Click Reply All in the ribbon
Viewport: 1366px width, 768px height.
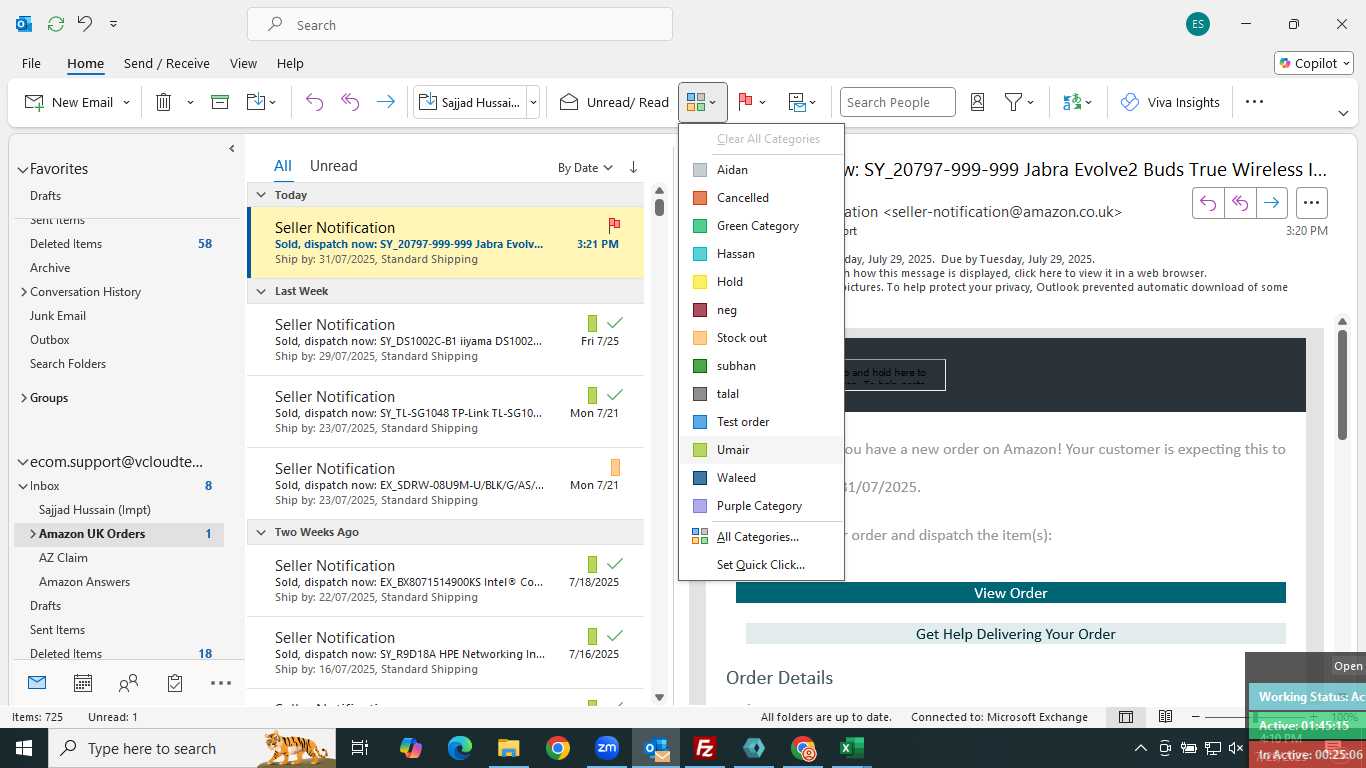point(350,102)
